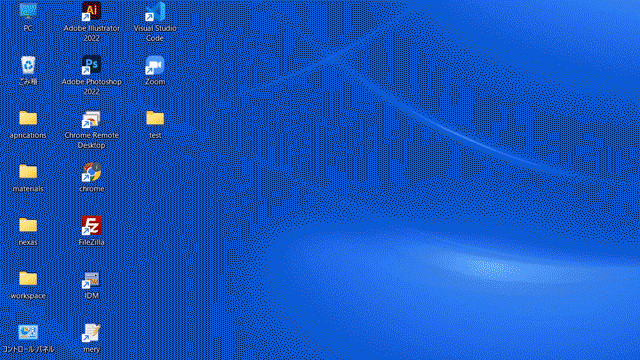
Task: Click the 'Visual Studio Code' text label
Action: (x=155, y=33)
